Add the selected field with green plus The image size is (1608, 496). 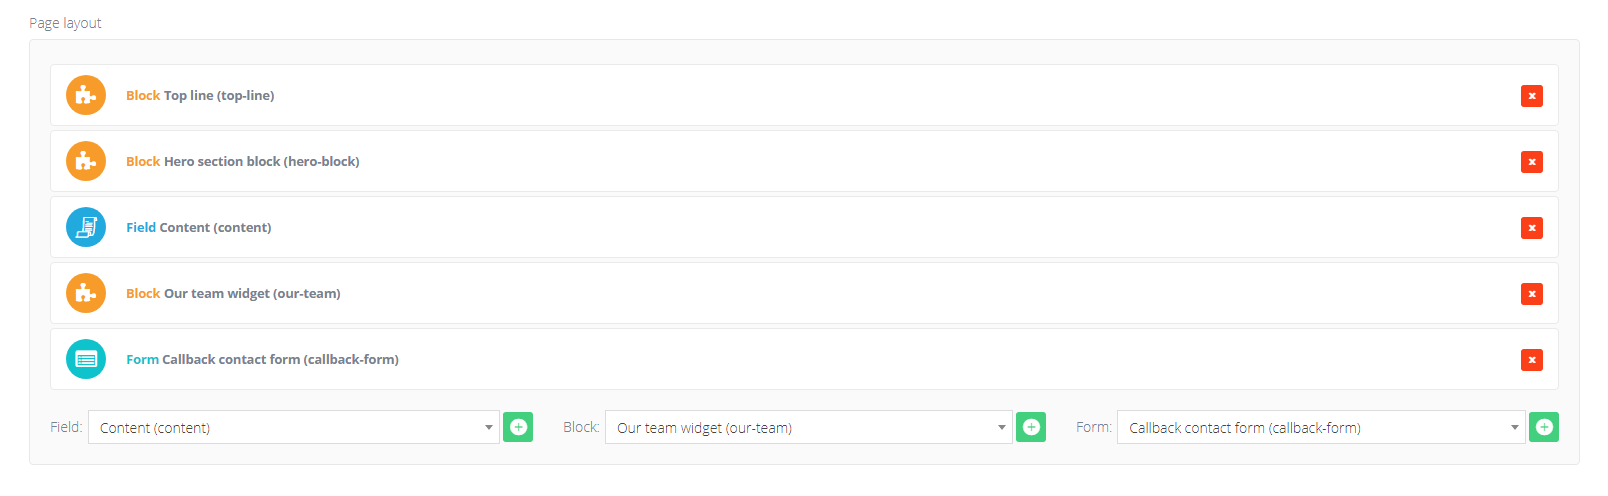click(x=518, y=428)
